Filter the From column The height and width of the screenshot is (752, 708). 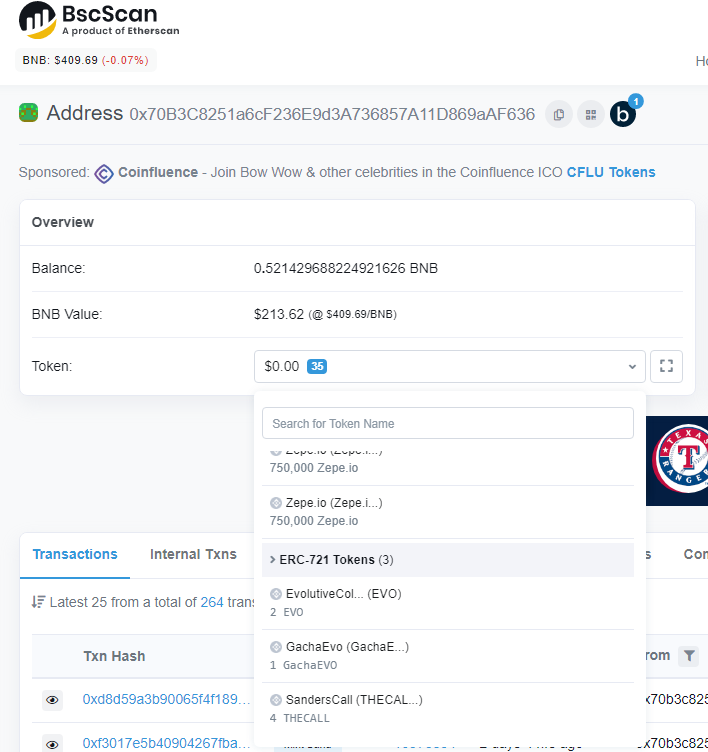tap(688, 656)
